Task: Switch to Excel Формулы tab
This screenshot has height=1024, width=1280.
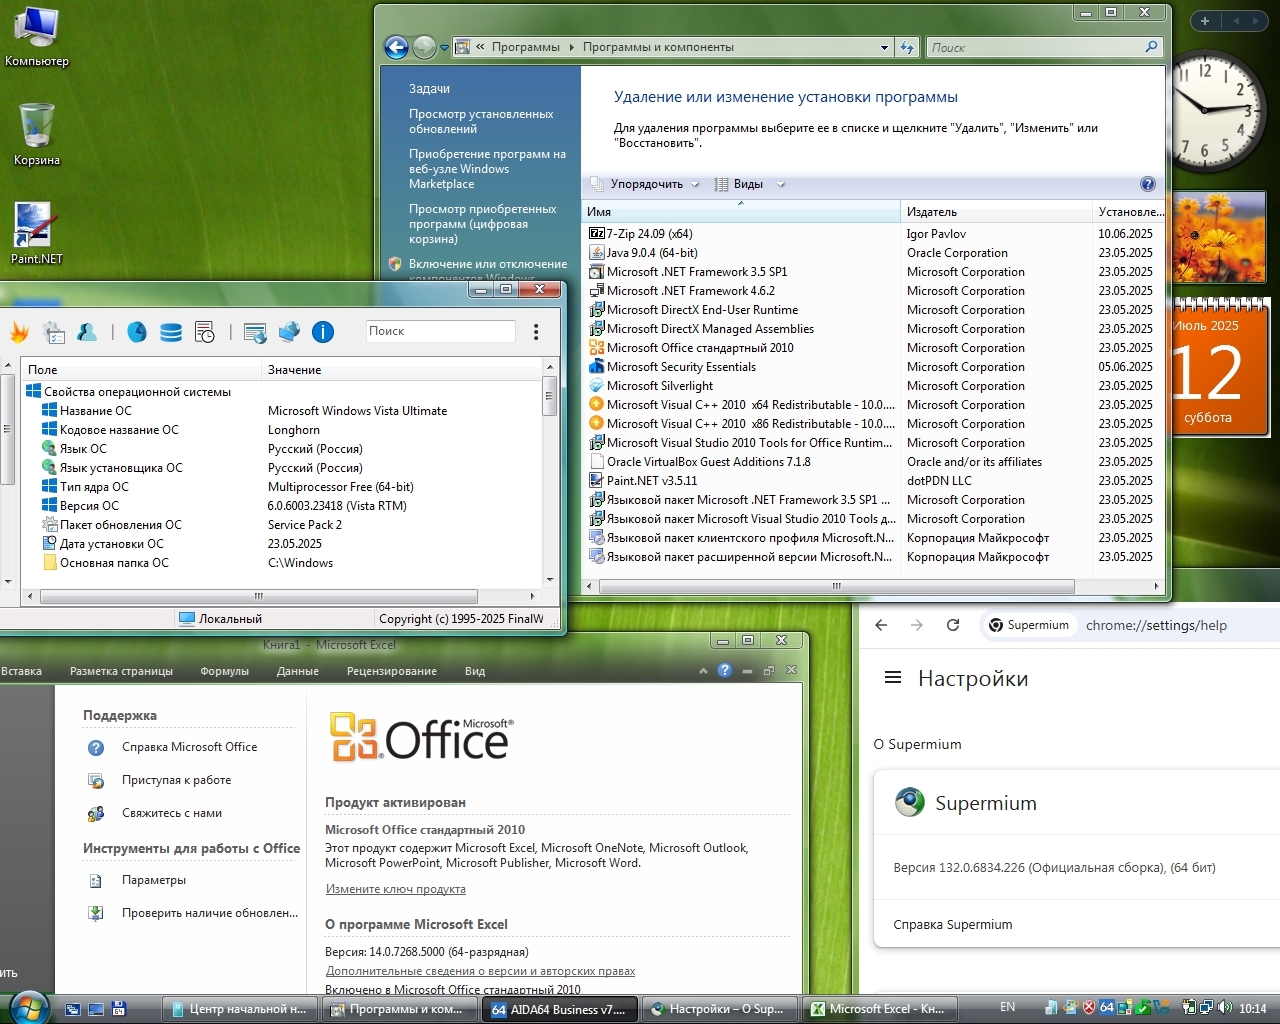Action: (224, 671)
